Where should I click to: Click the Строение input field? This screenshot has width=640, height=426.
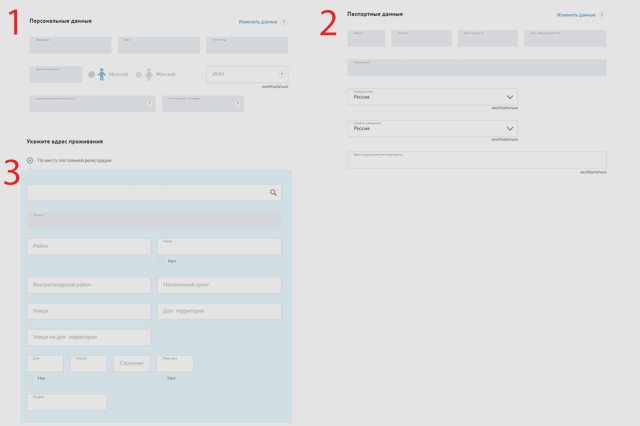click(x=131, y=363)
